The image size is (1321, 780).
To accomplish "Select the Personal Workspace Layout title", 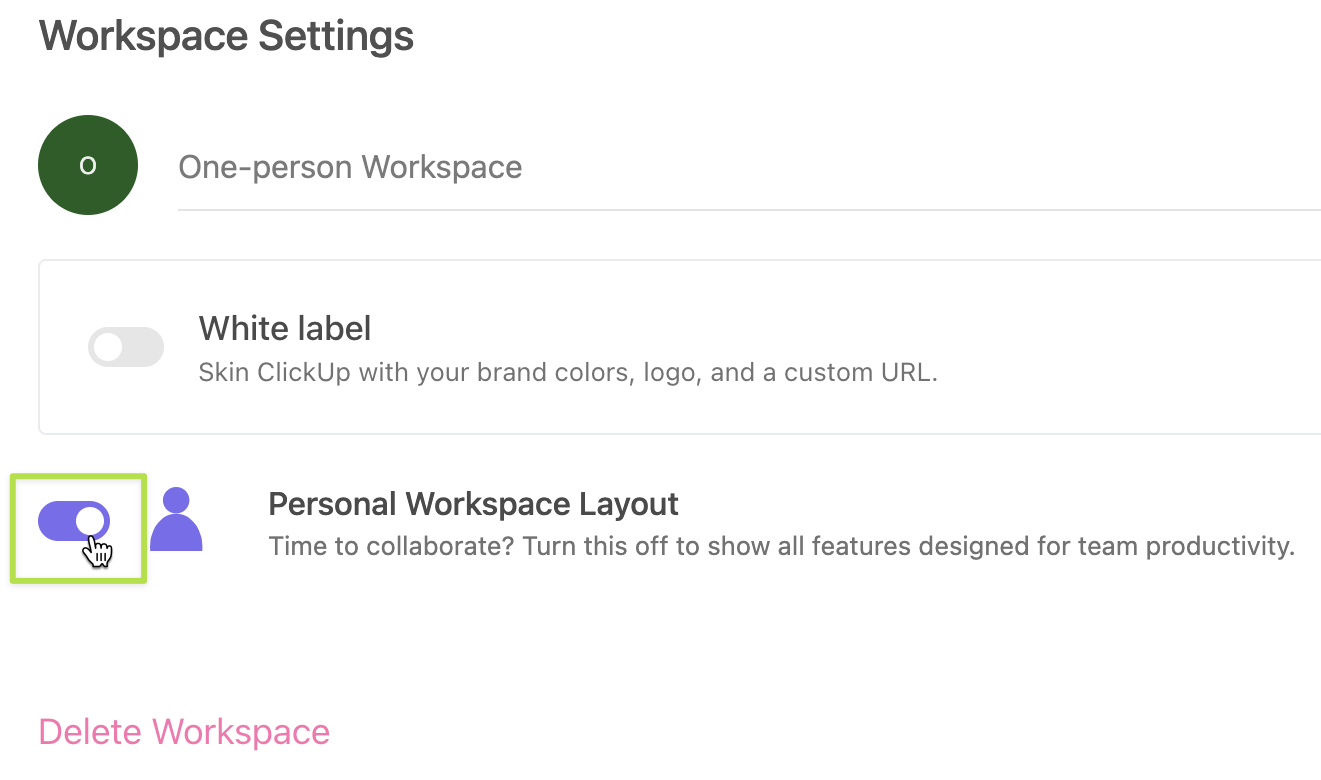I will click(x=473, y=504).
